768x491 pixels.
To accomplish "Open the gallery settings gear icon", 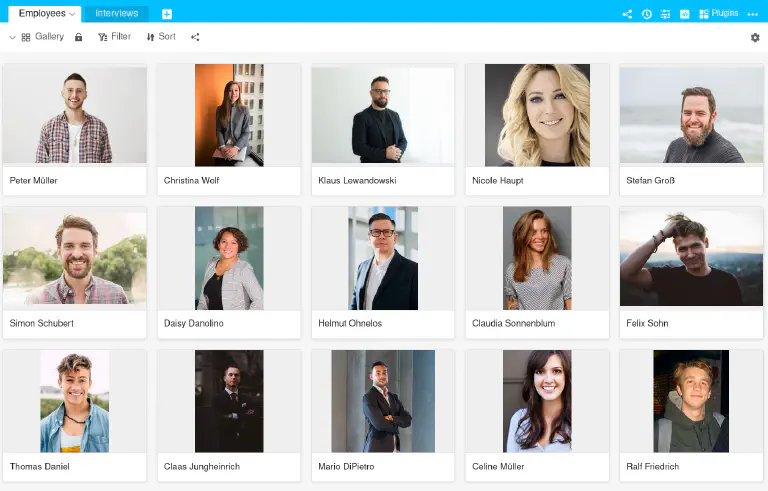I will point(755,38).
